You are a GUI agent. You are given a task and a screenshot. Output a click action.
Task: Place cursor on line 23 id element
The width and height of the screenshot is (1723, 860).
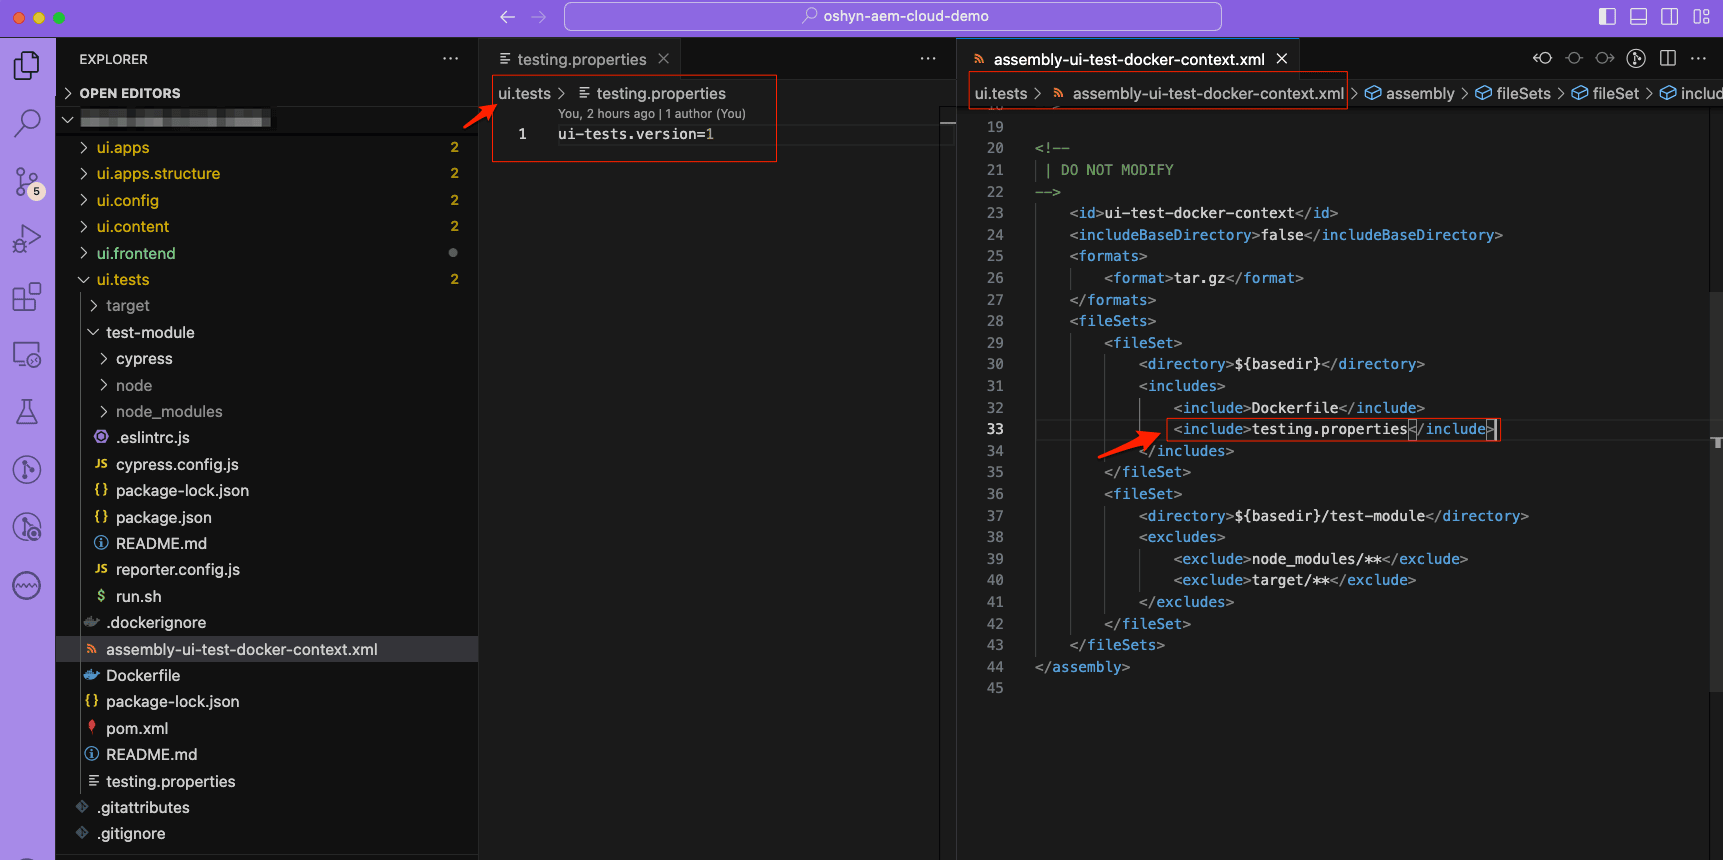(x=1203, y=213)
